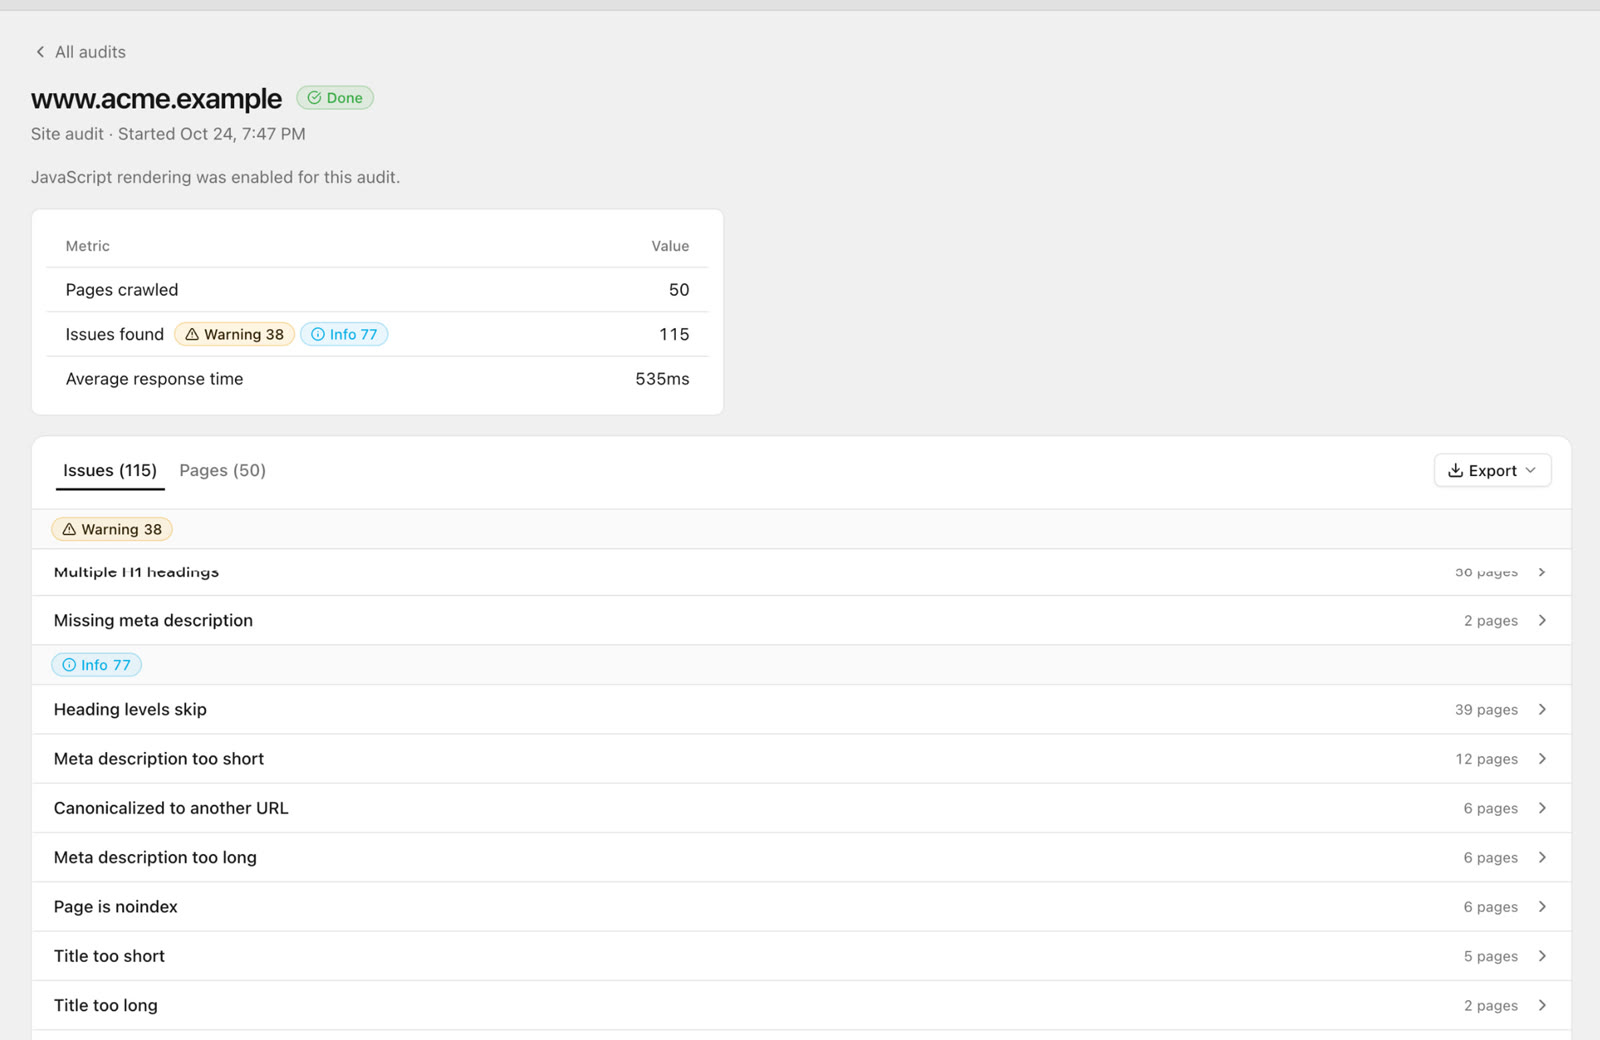Click the Metric column header

tap(88, 246)
